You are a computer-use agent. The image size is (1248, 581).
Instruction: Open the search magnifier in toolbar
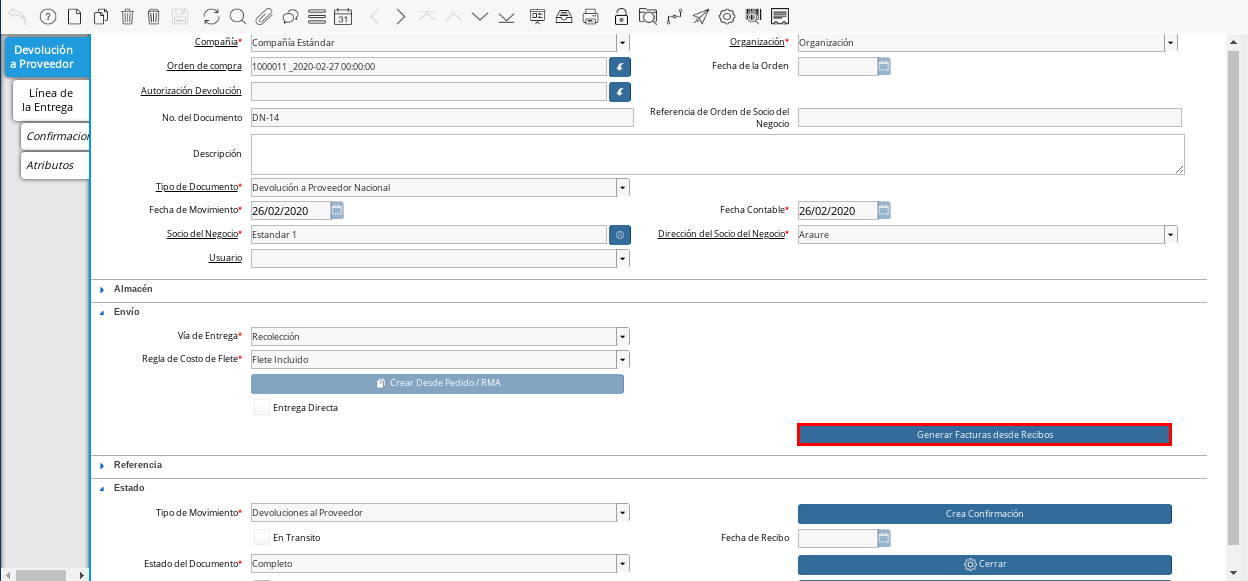(x=237, y=16)
